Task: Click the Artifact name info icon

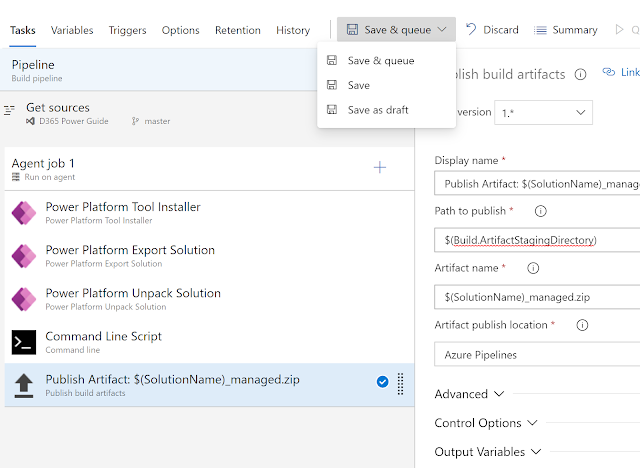Action: (533, 268)
